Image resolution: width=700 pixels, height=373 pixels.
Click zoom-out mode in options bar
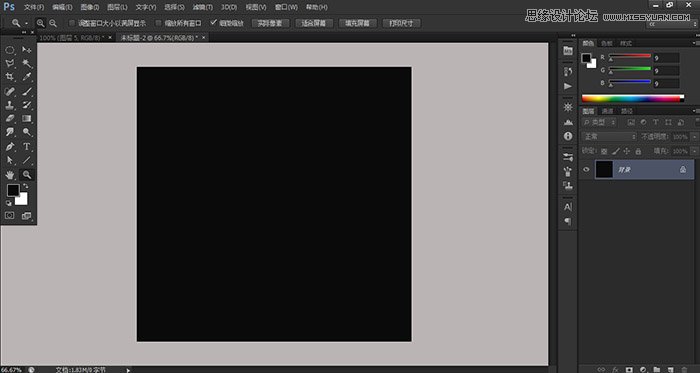[53, 23]
